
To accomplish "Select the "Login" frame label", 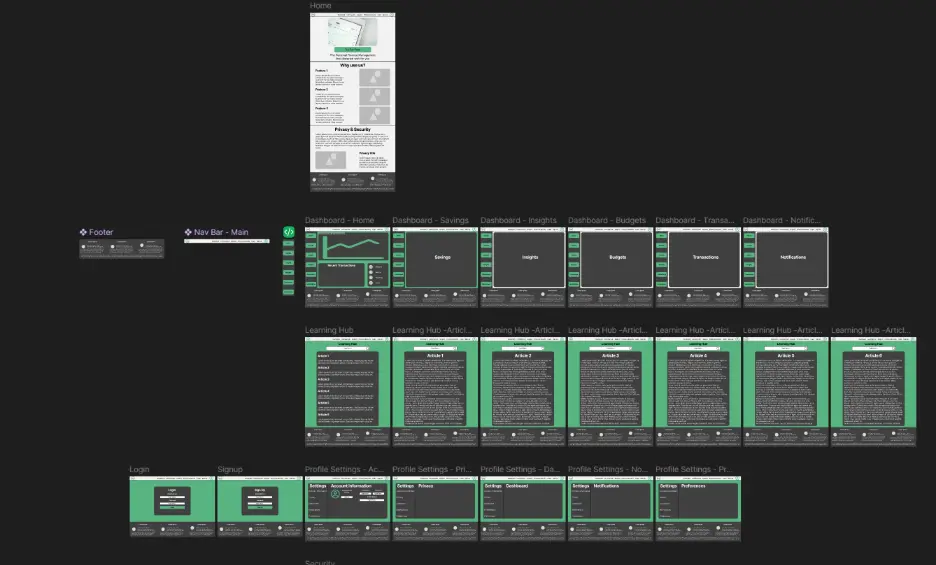I will coord(139,469).
